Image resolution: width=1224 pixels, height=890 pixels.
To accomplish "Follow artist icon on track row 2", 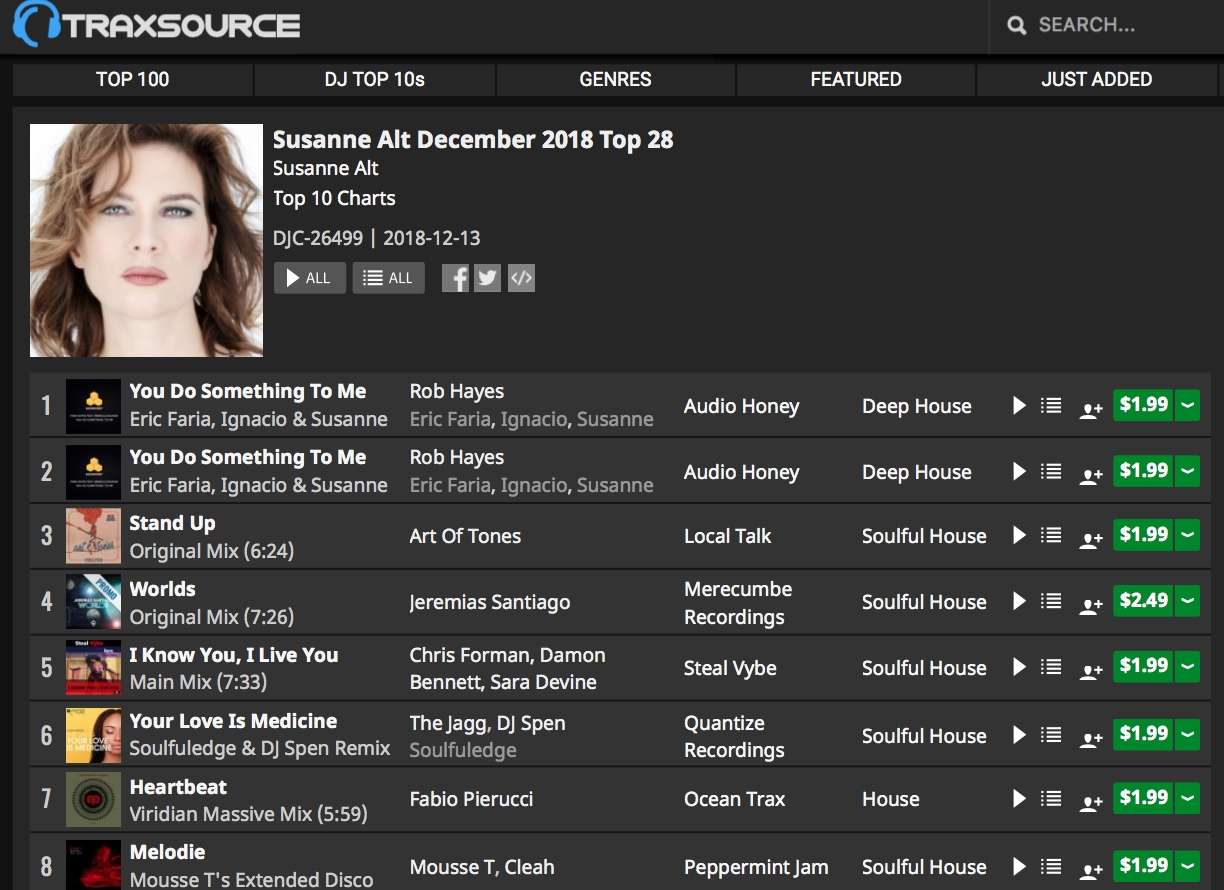I will point(1091,474).
